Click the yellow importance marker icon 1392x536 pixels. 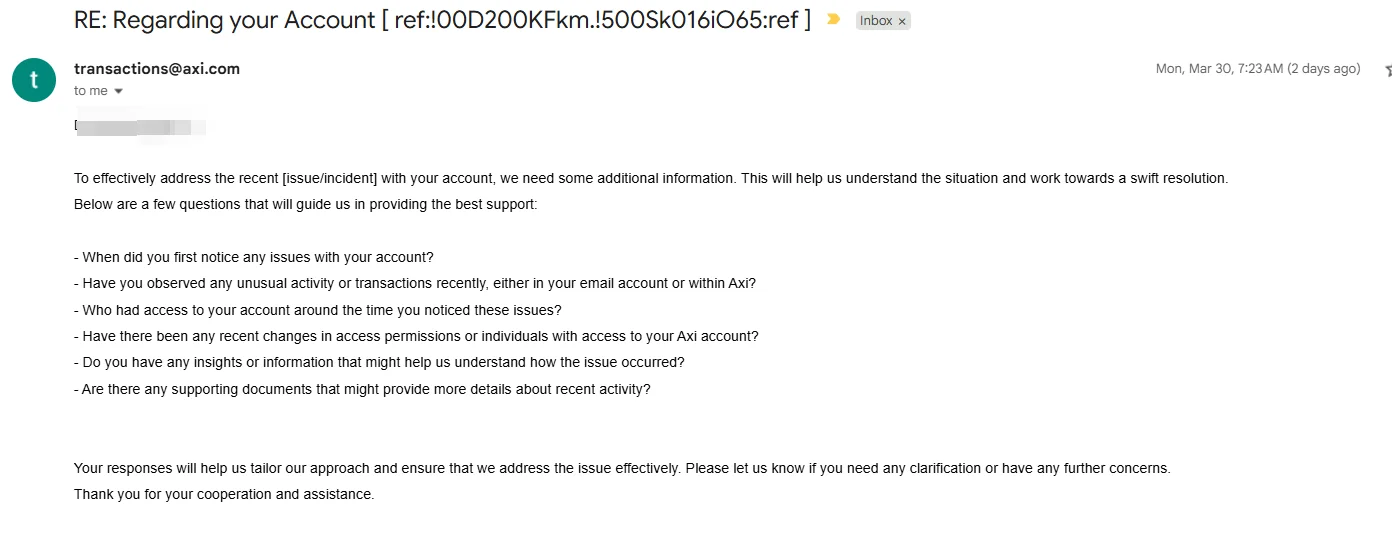834,19
